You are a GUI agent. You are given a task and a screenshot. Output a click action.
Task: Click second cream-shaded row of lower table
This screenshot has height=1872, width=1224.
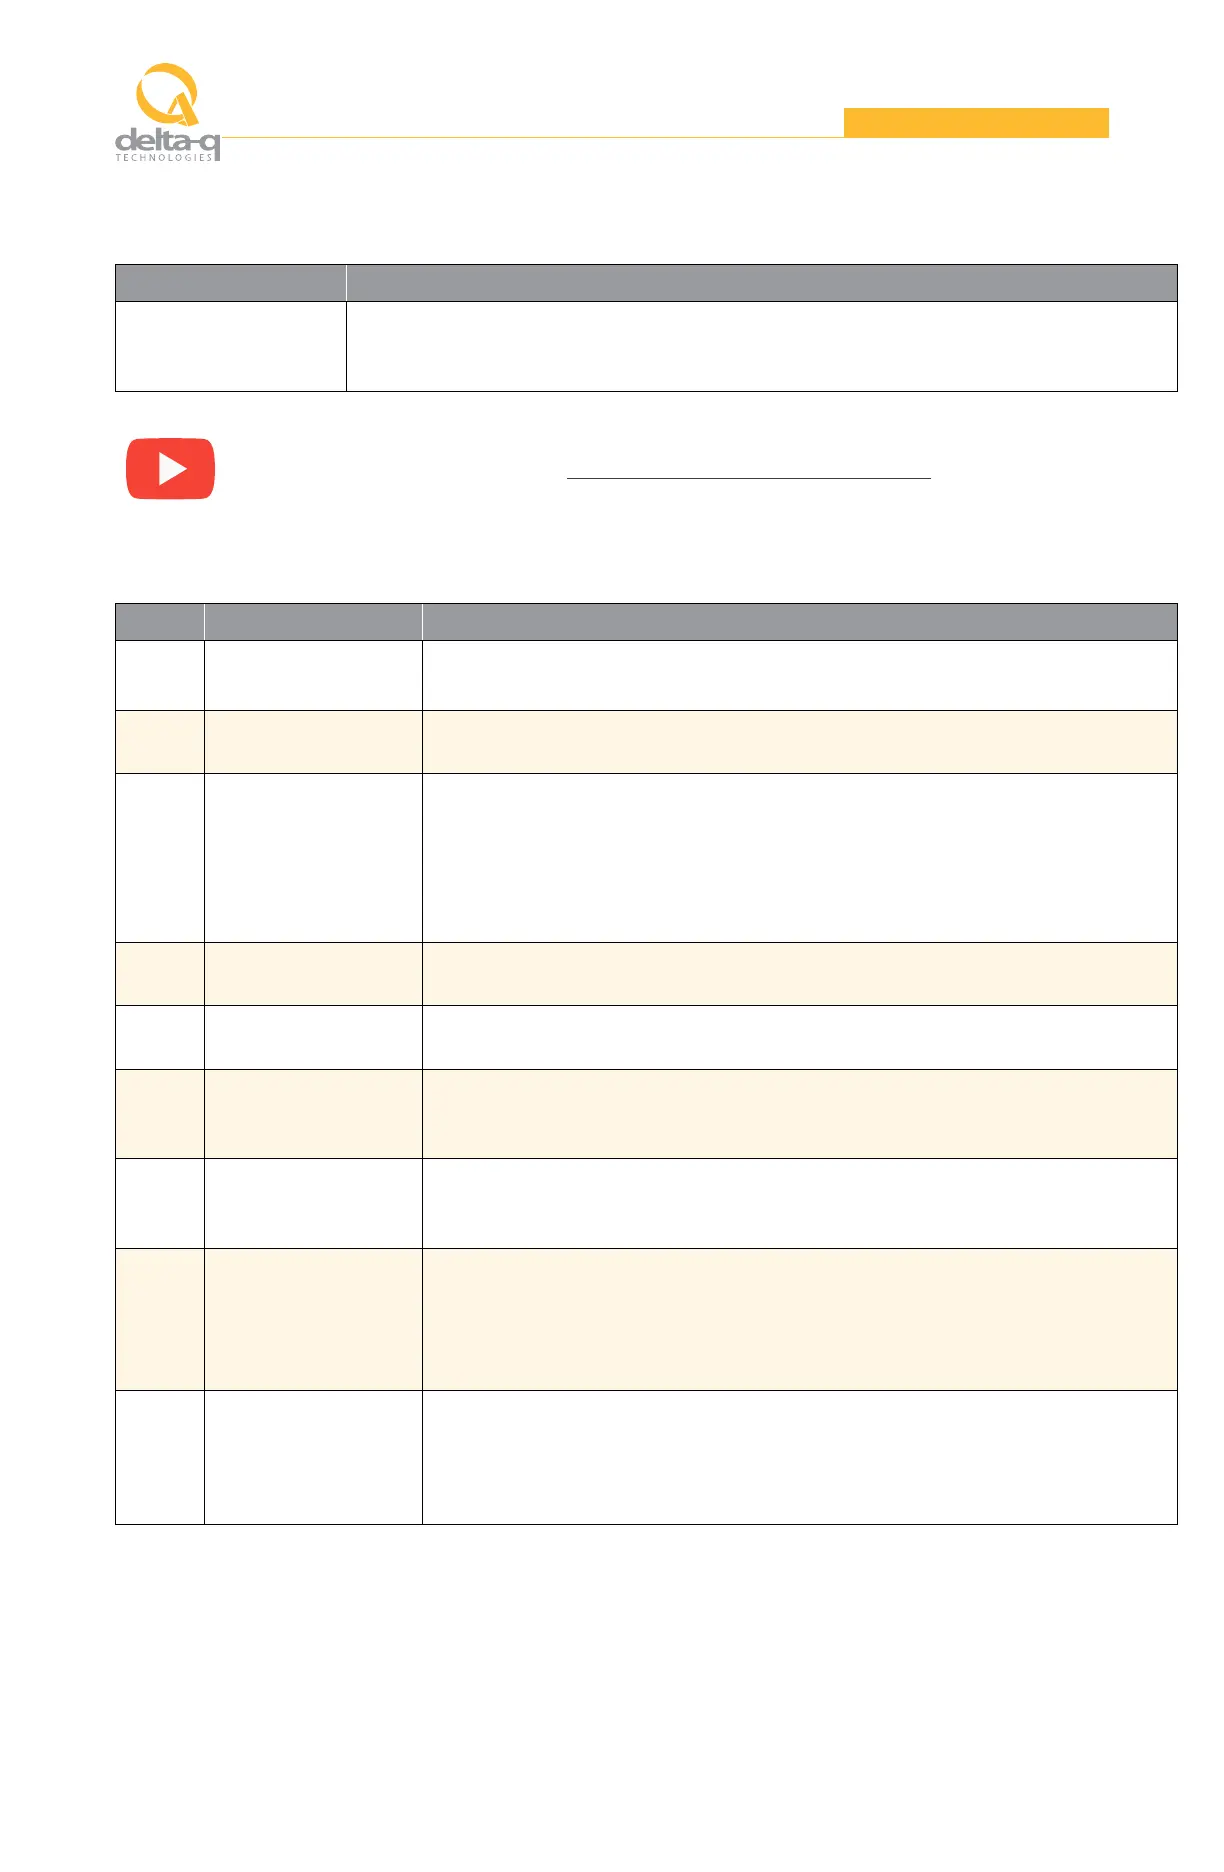646,974
